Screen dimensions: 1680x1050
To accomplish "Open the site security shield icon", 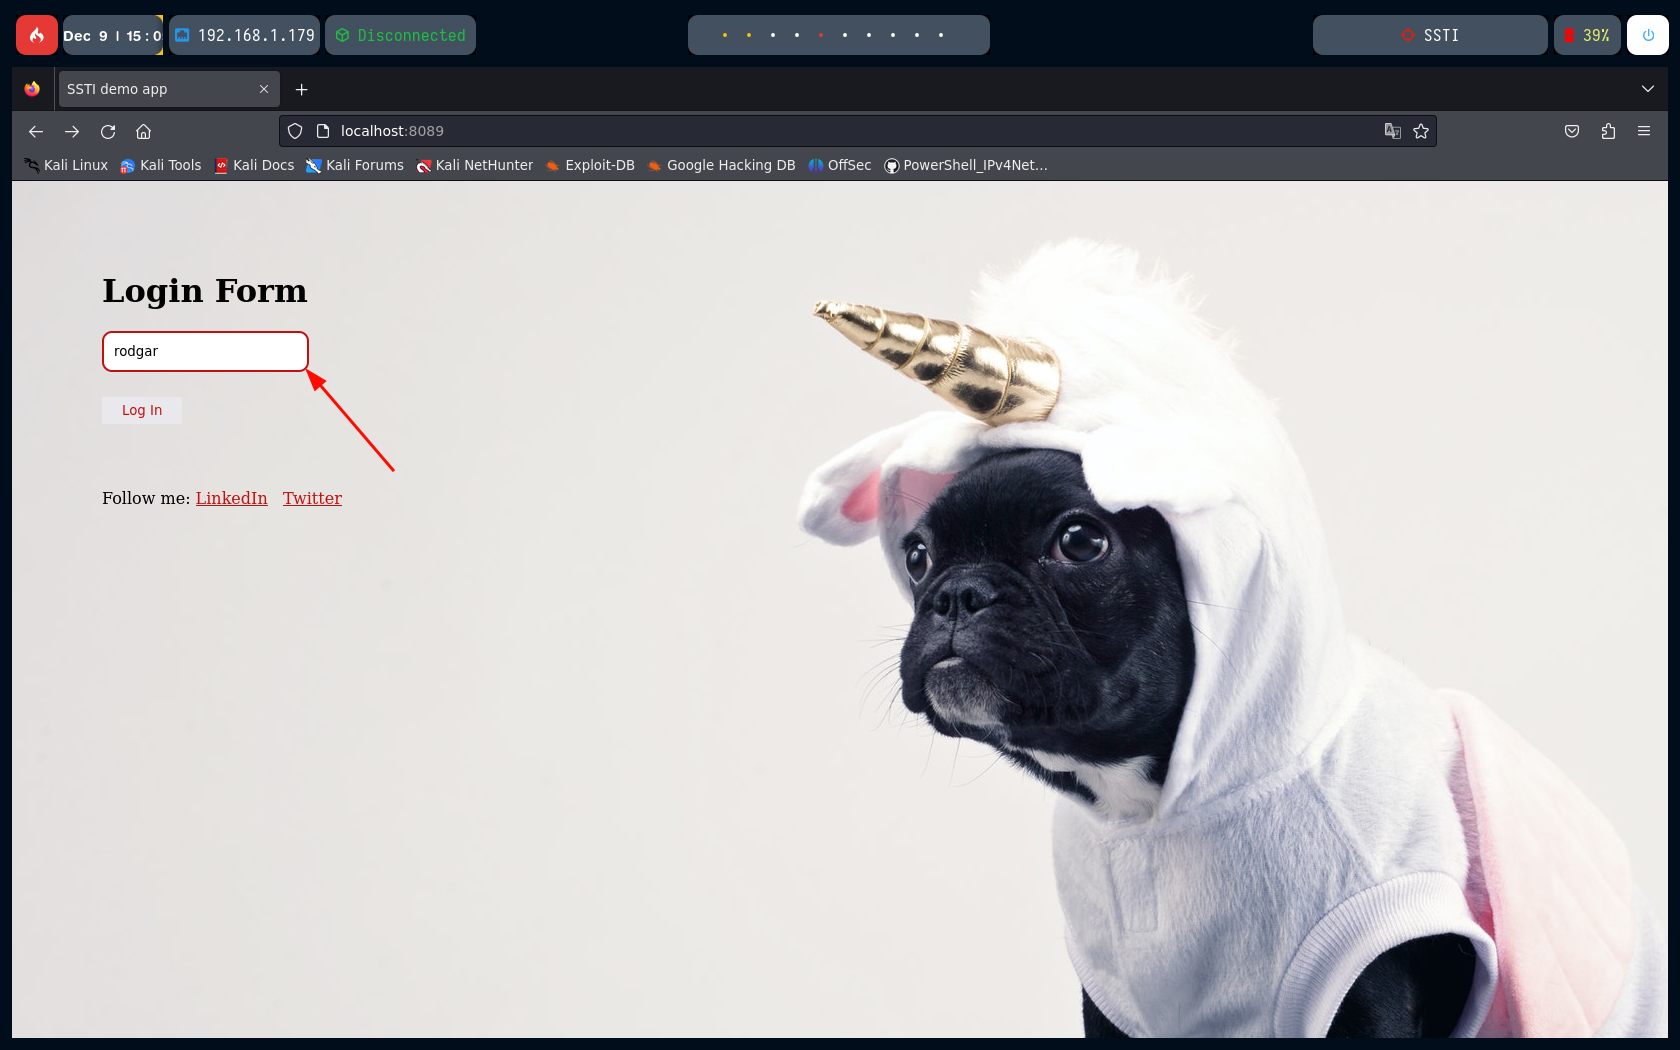I will coord(295,131).
